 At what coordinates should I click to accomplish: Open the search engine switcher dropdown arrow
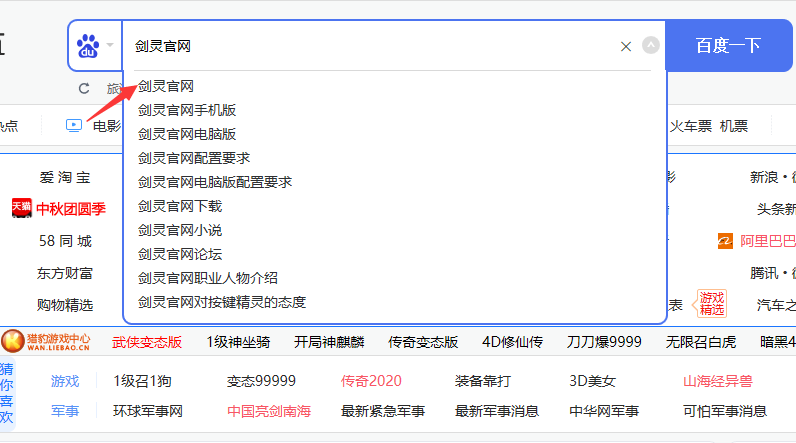pos(111,46)
